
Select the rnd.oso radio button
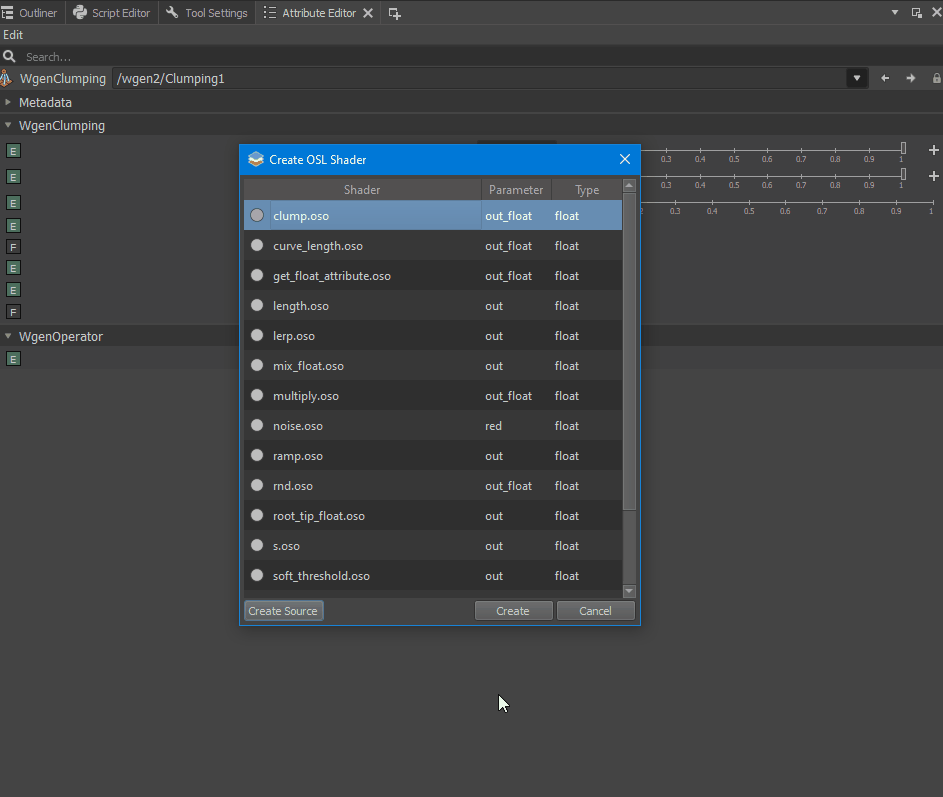(257, 486)
